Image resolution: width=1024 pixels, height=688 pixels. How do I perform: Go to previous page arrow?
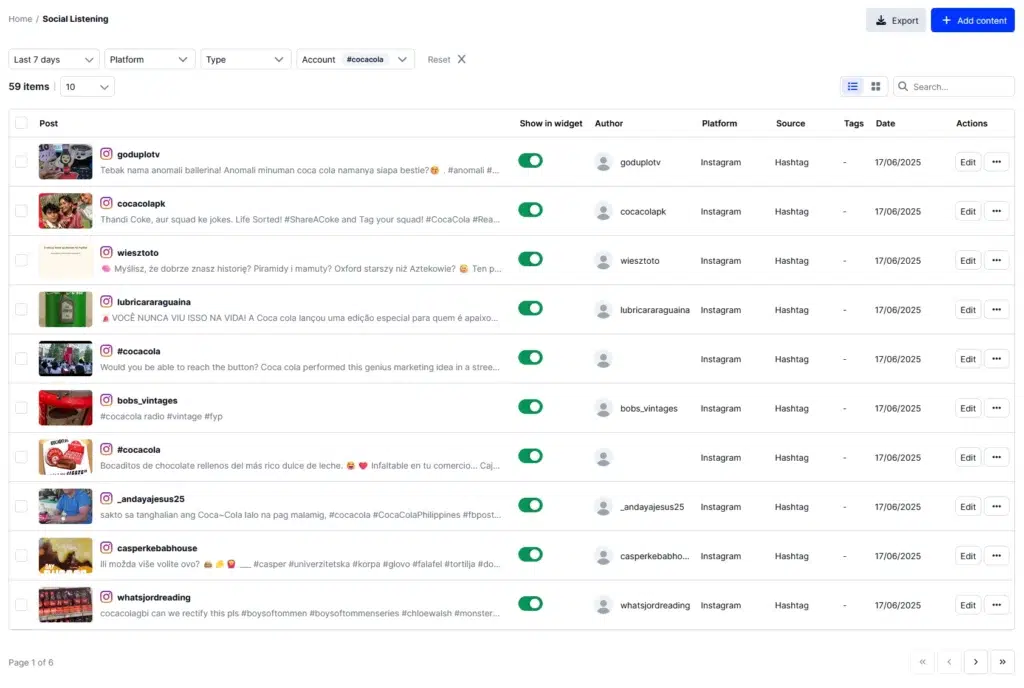click(x=949, y=662)
